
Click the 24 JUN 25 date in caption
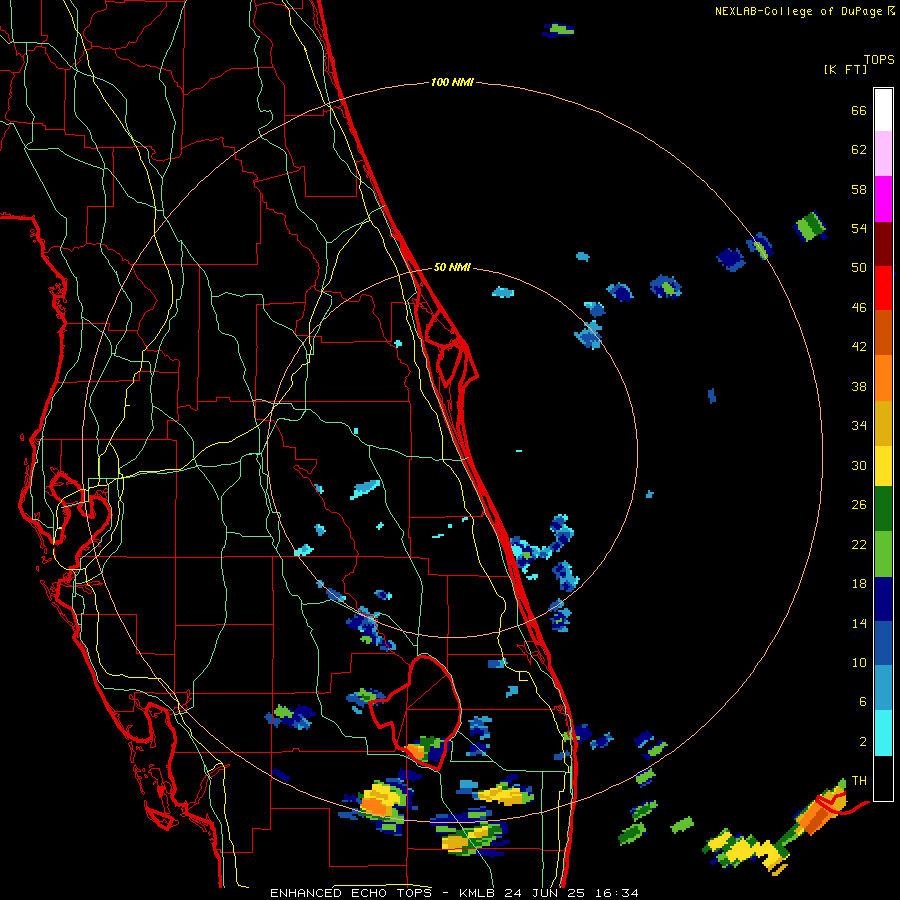[544, 893]
